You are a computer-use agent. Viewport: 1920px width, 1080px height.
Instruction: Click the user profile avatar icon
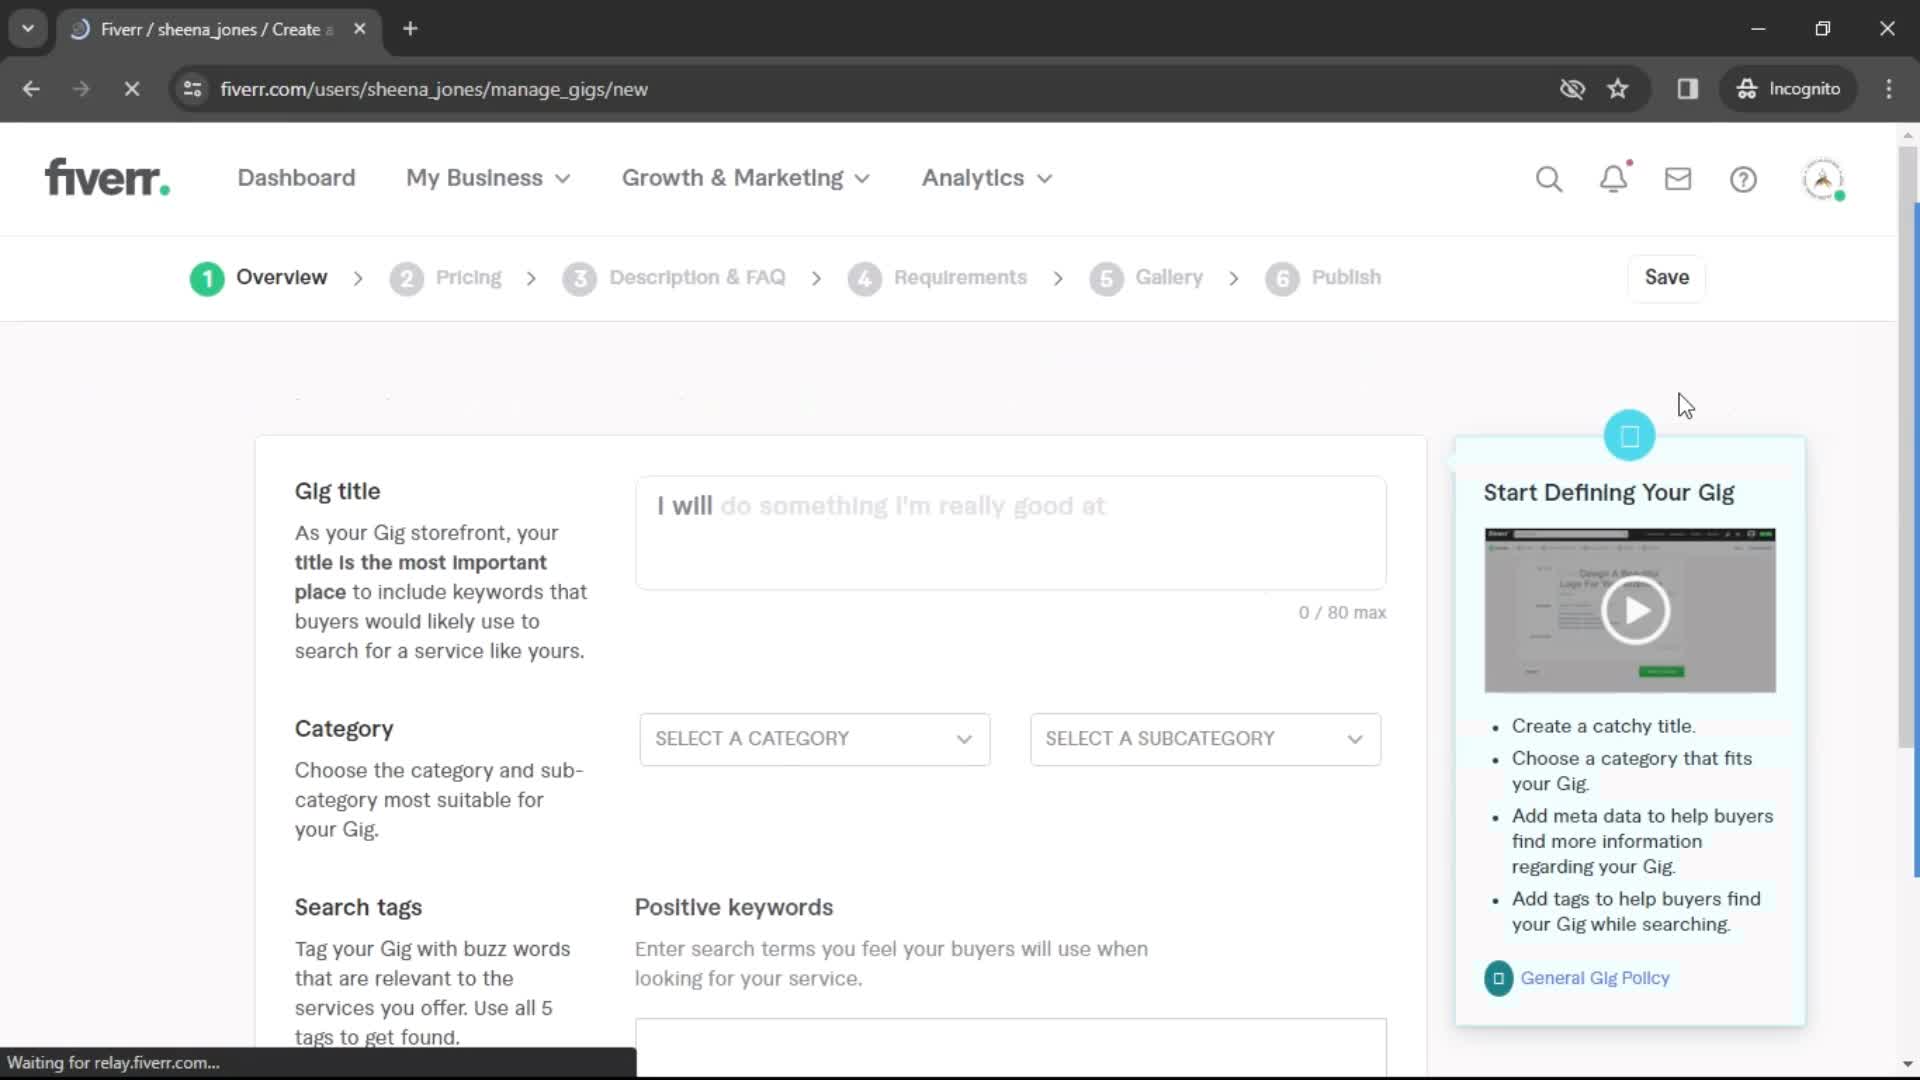(x=1824, y=178)
